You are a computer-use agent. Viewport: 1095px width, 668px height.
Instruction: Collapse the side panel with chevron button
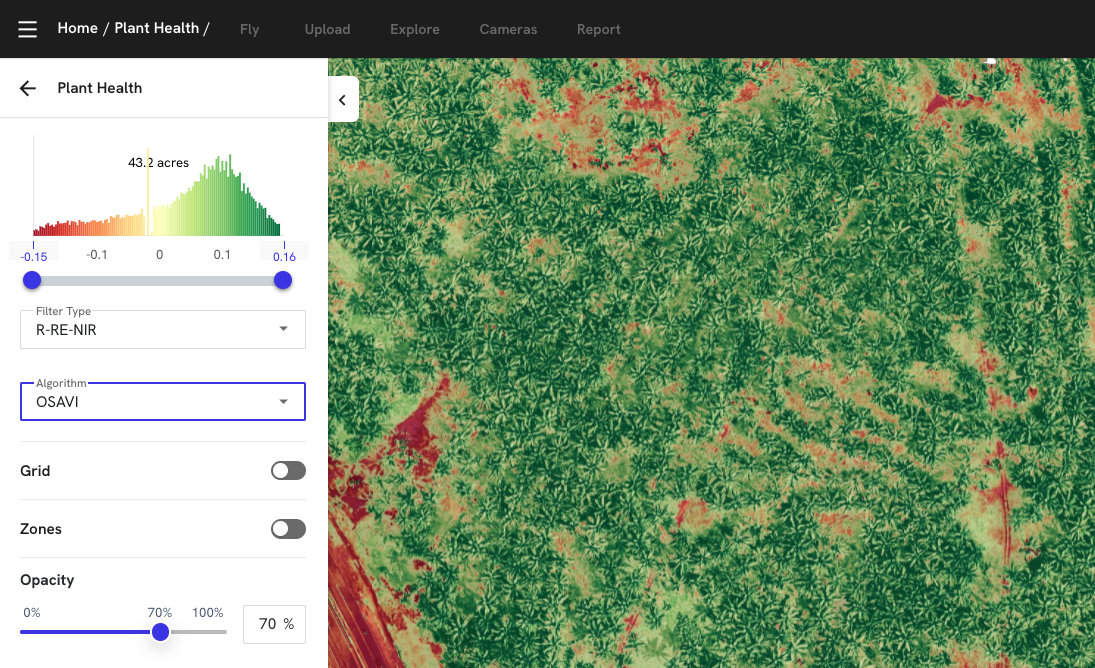pyautogui.click(x=343, y=100)
